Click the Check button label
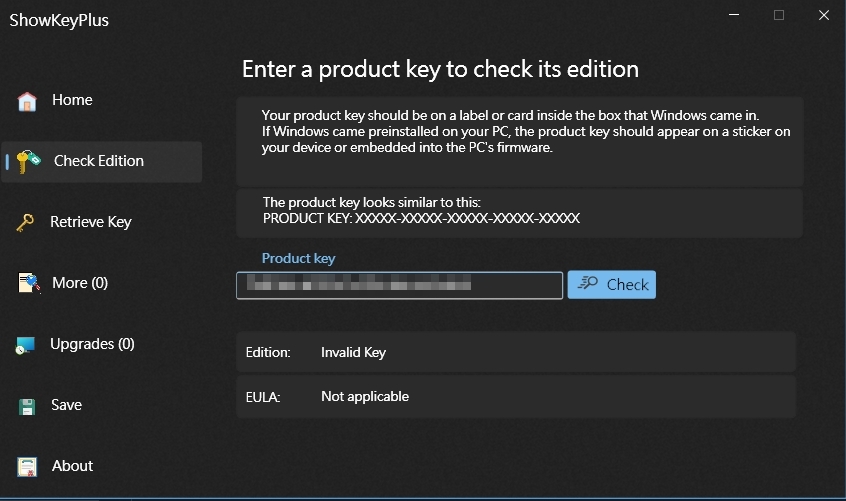Screen dimensions: 846x501 (627, 284)
